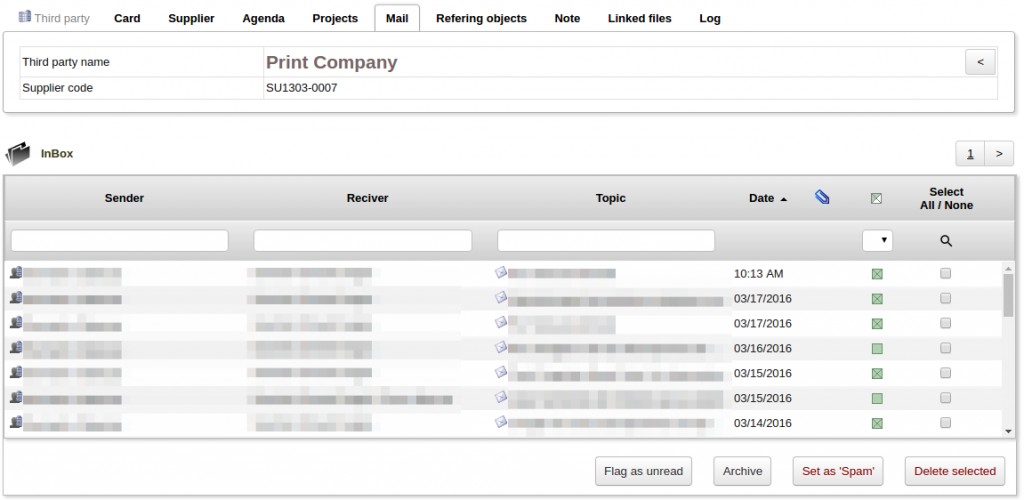Click the Sender filter input field

tap(120, 241)
